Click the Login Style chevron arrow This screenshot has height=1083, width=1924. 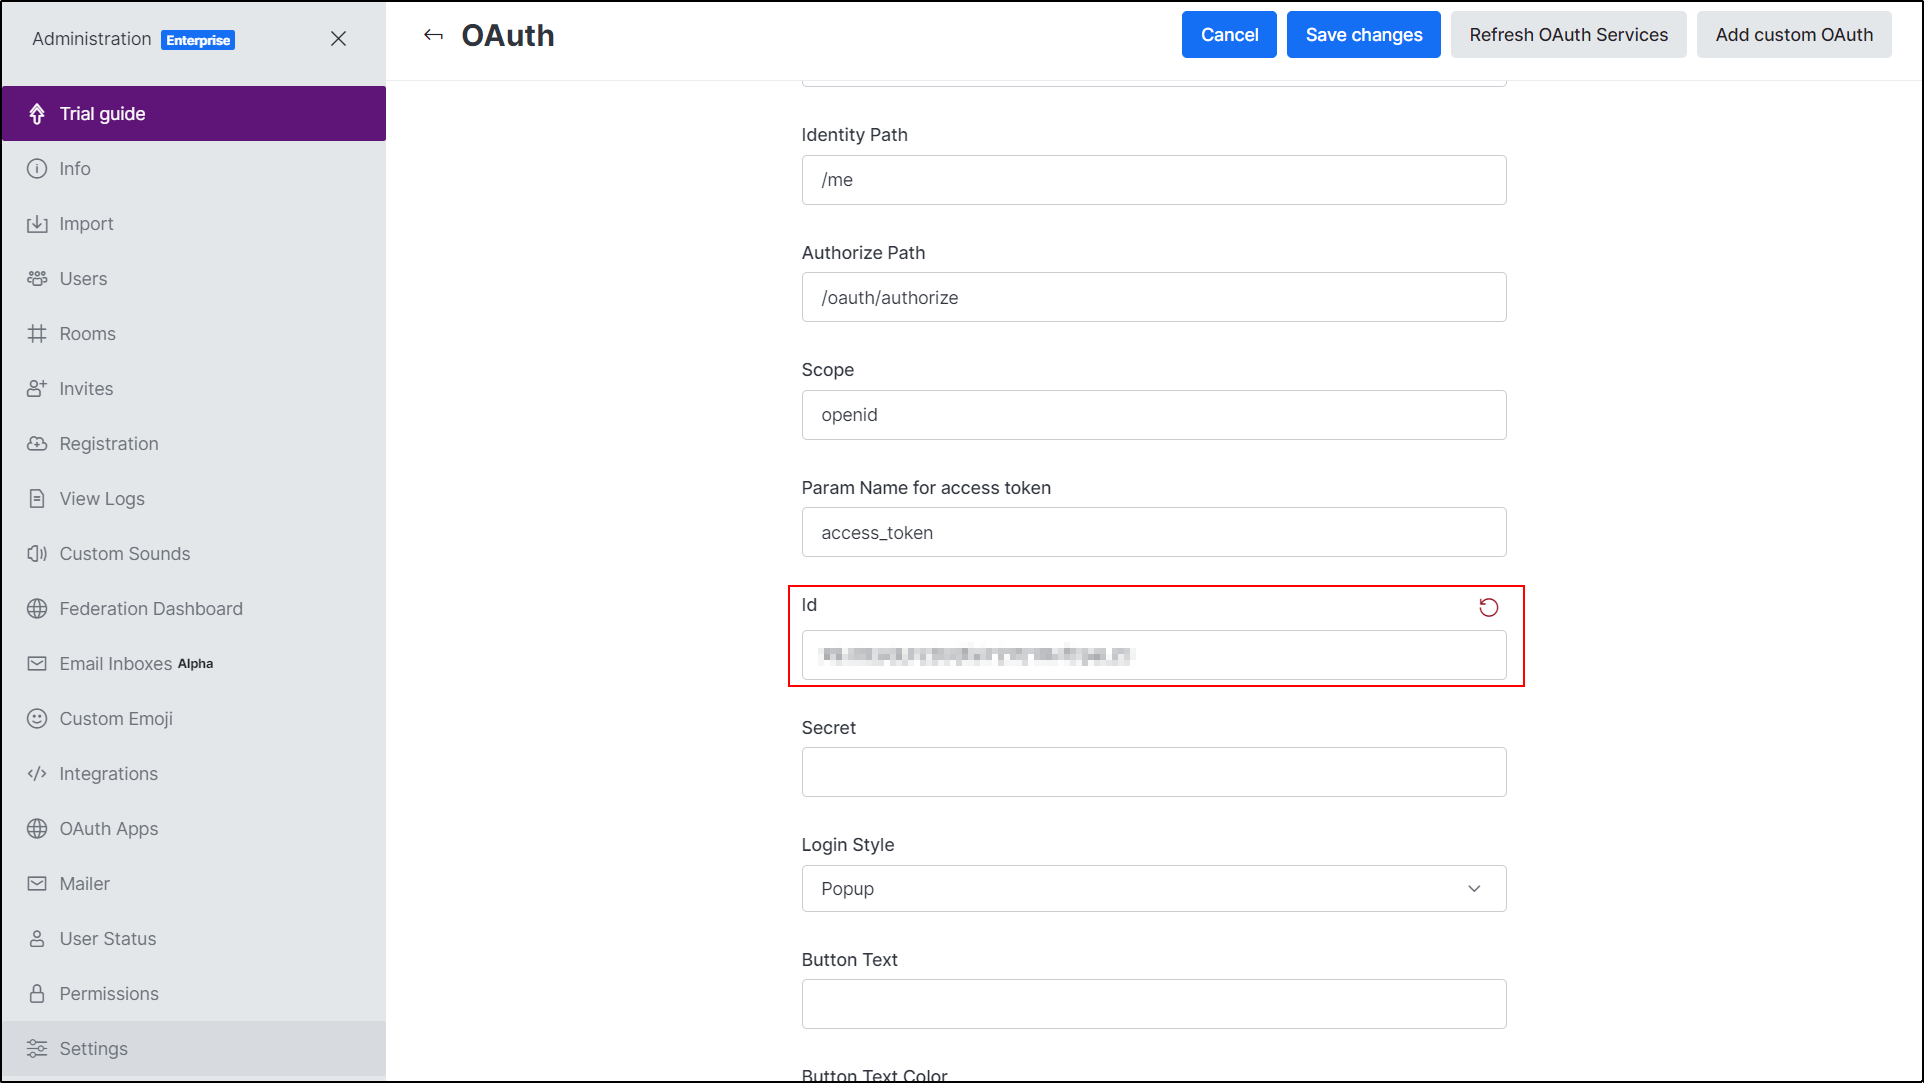1474,889
